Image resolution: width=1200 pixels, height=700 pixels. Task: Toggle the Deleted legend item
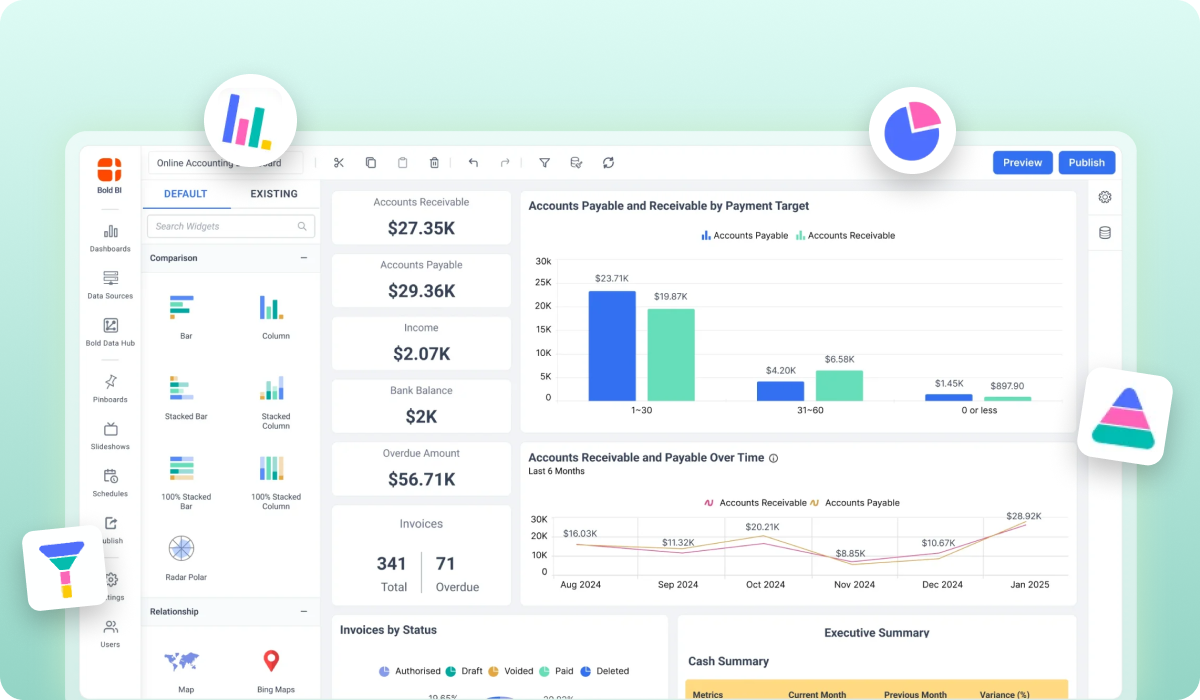[x=605, y=671]
